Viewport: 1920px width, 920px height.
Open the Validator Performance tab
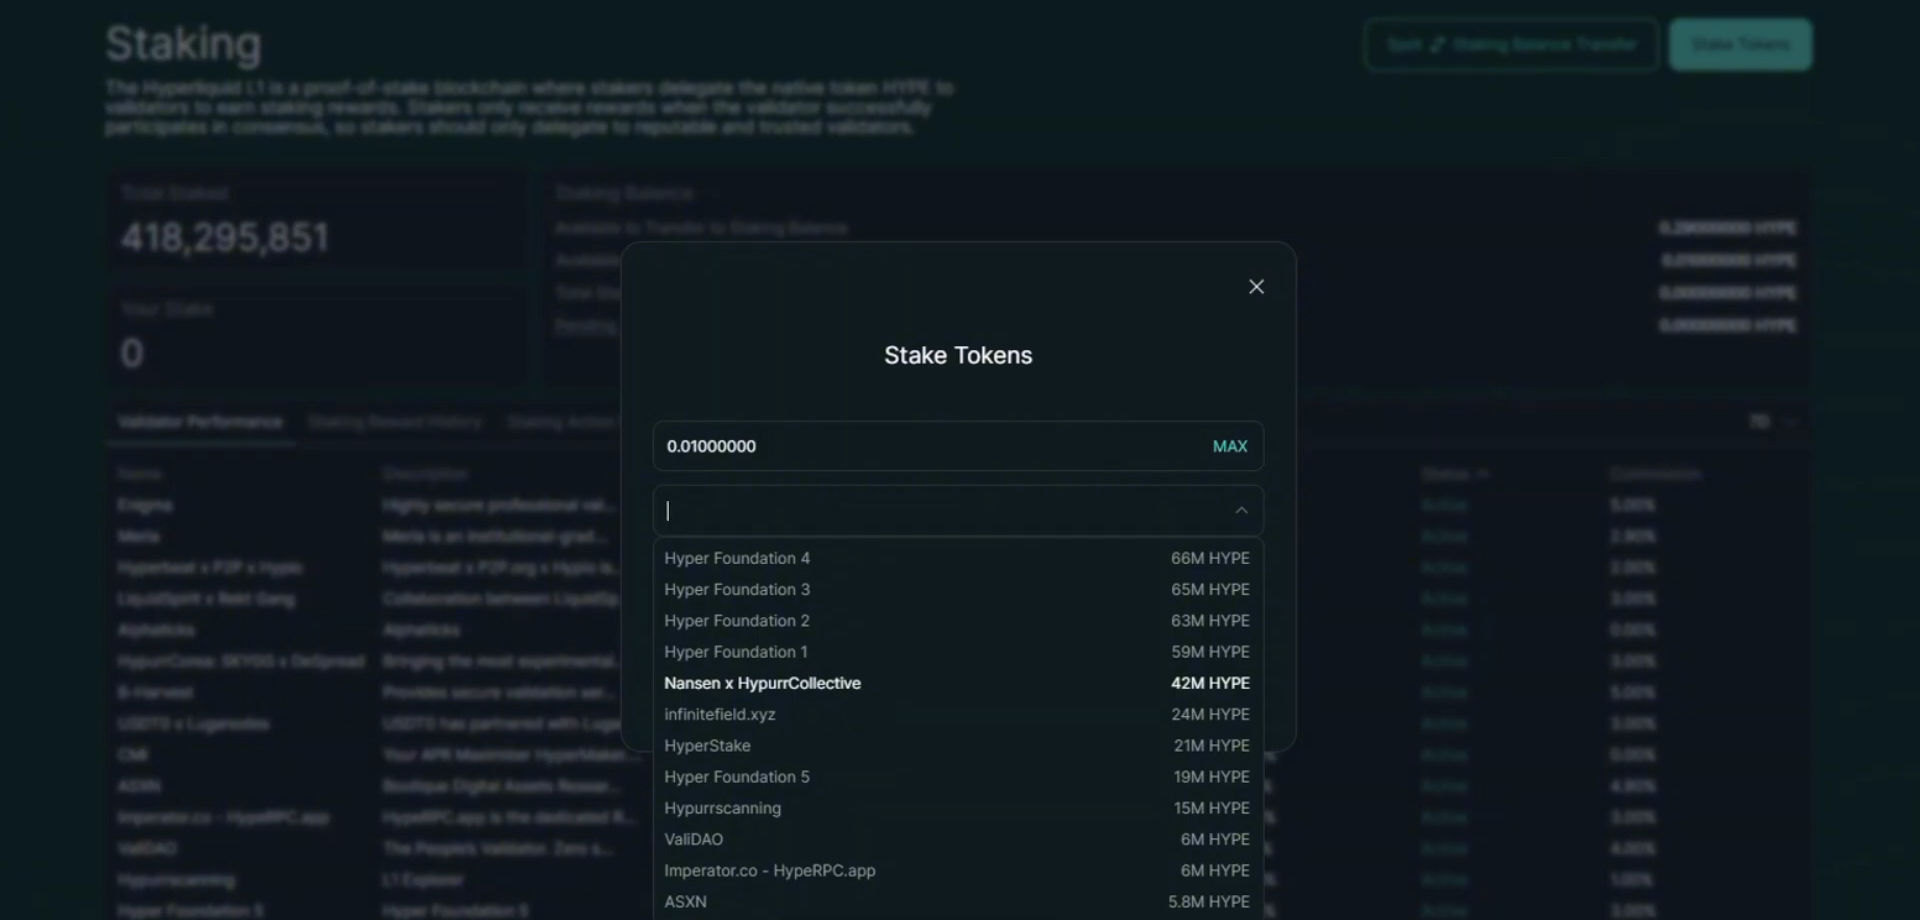[x=200, y=422]
